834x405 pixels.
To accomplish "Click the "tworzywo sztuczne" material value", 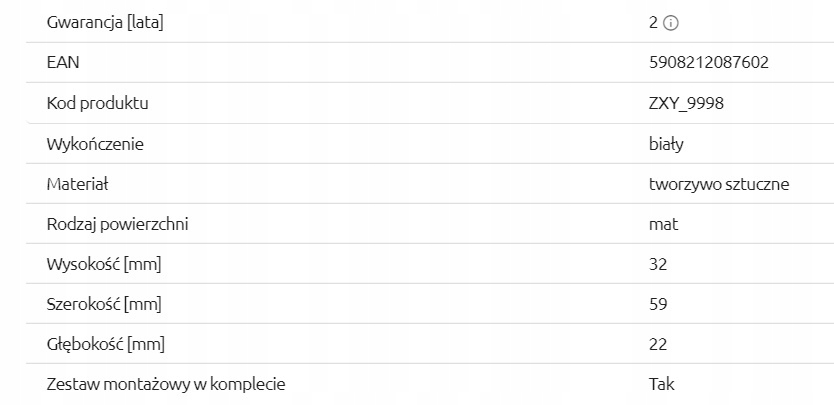I will coord(719,184).
